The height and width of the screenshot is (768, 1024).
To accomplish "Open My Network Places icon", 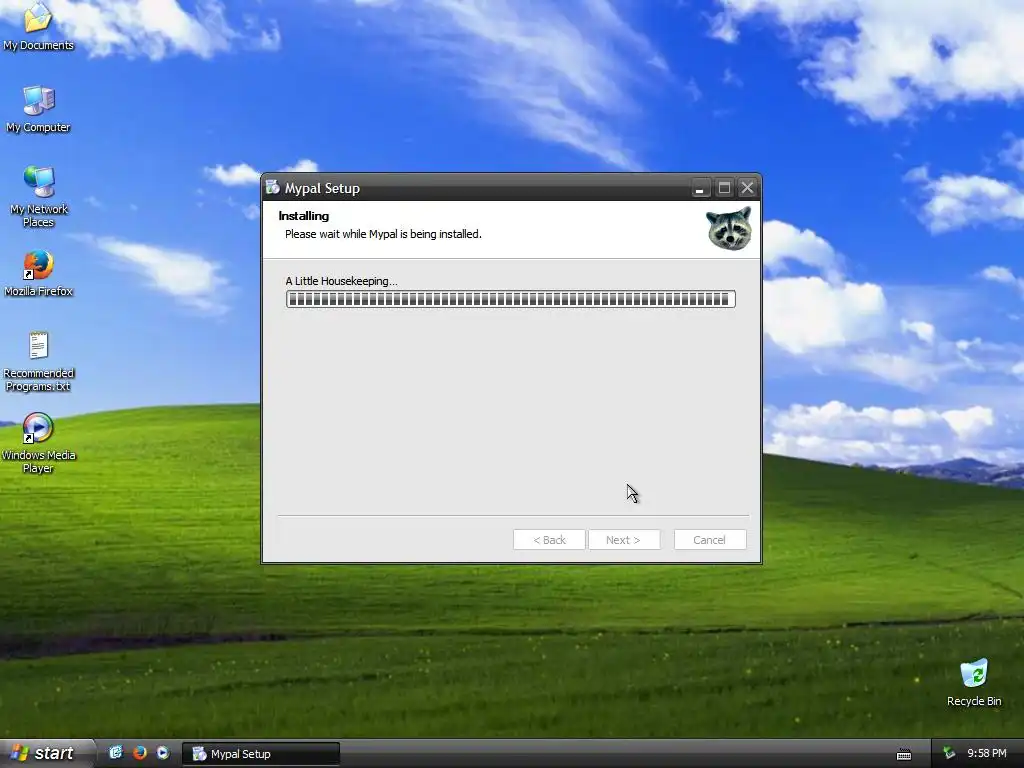I will [38, 197].
